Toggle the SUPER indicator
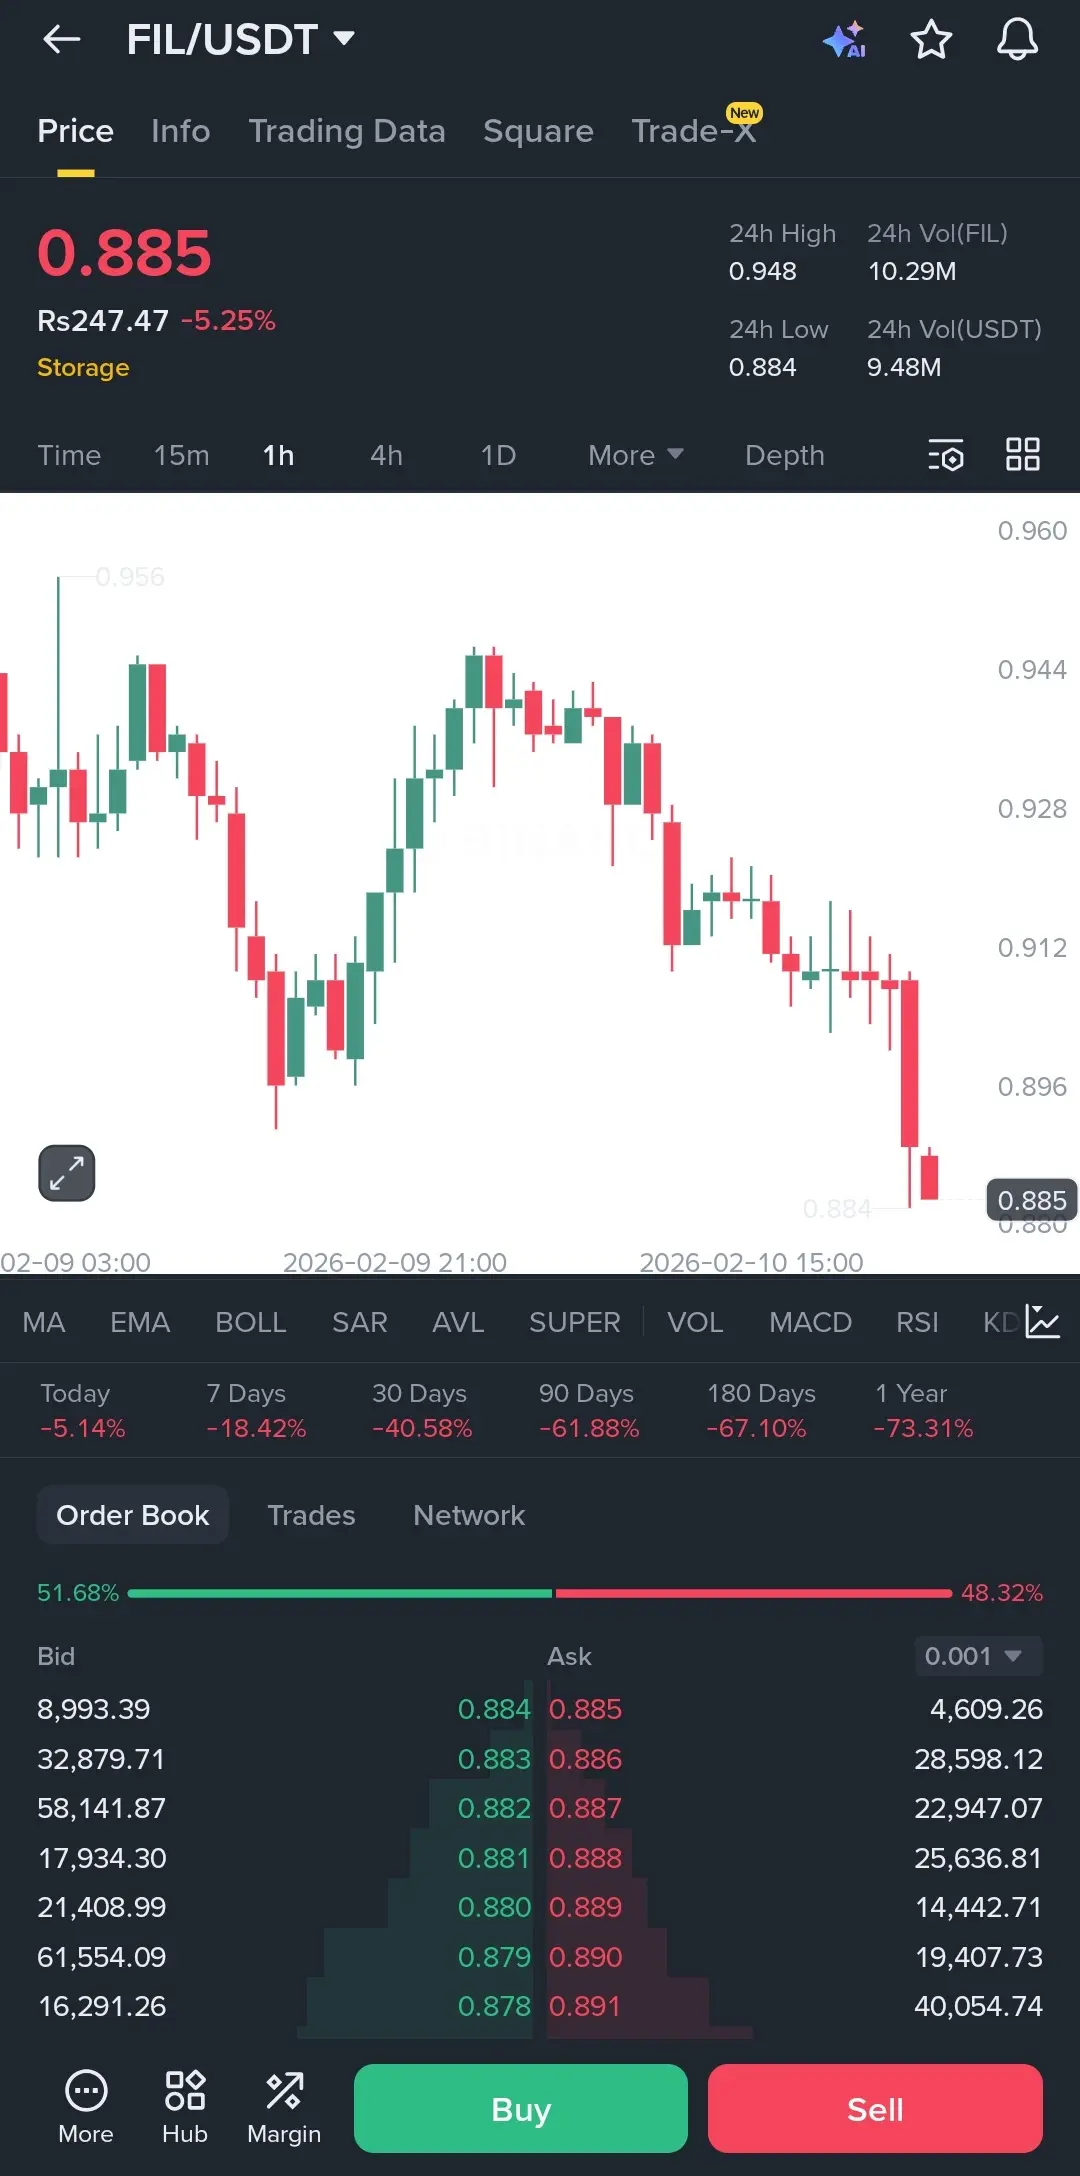 (575, 1322)
